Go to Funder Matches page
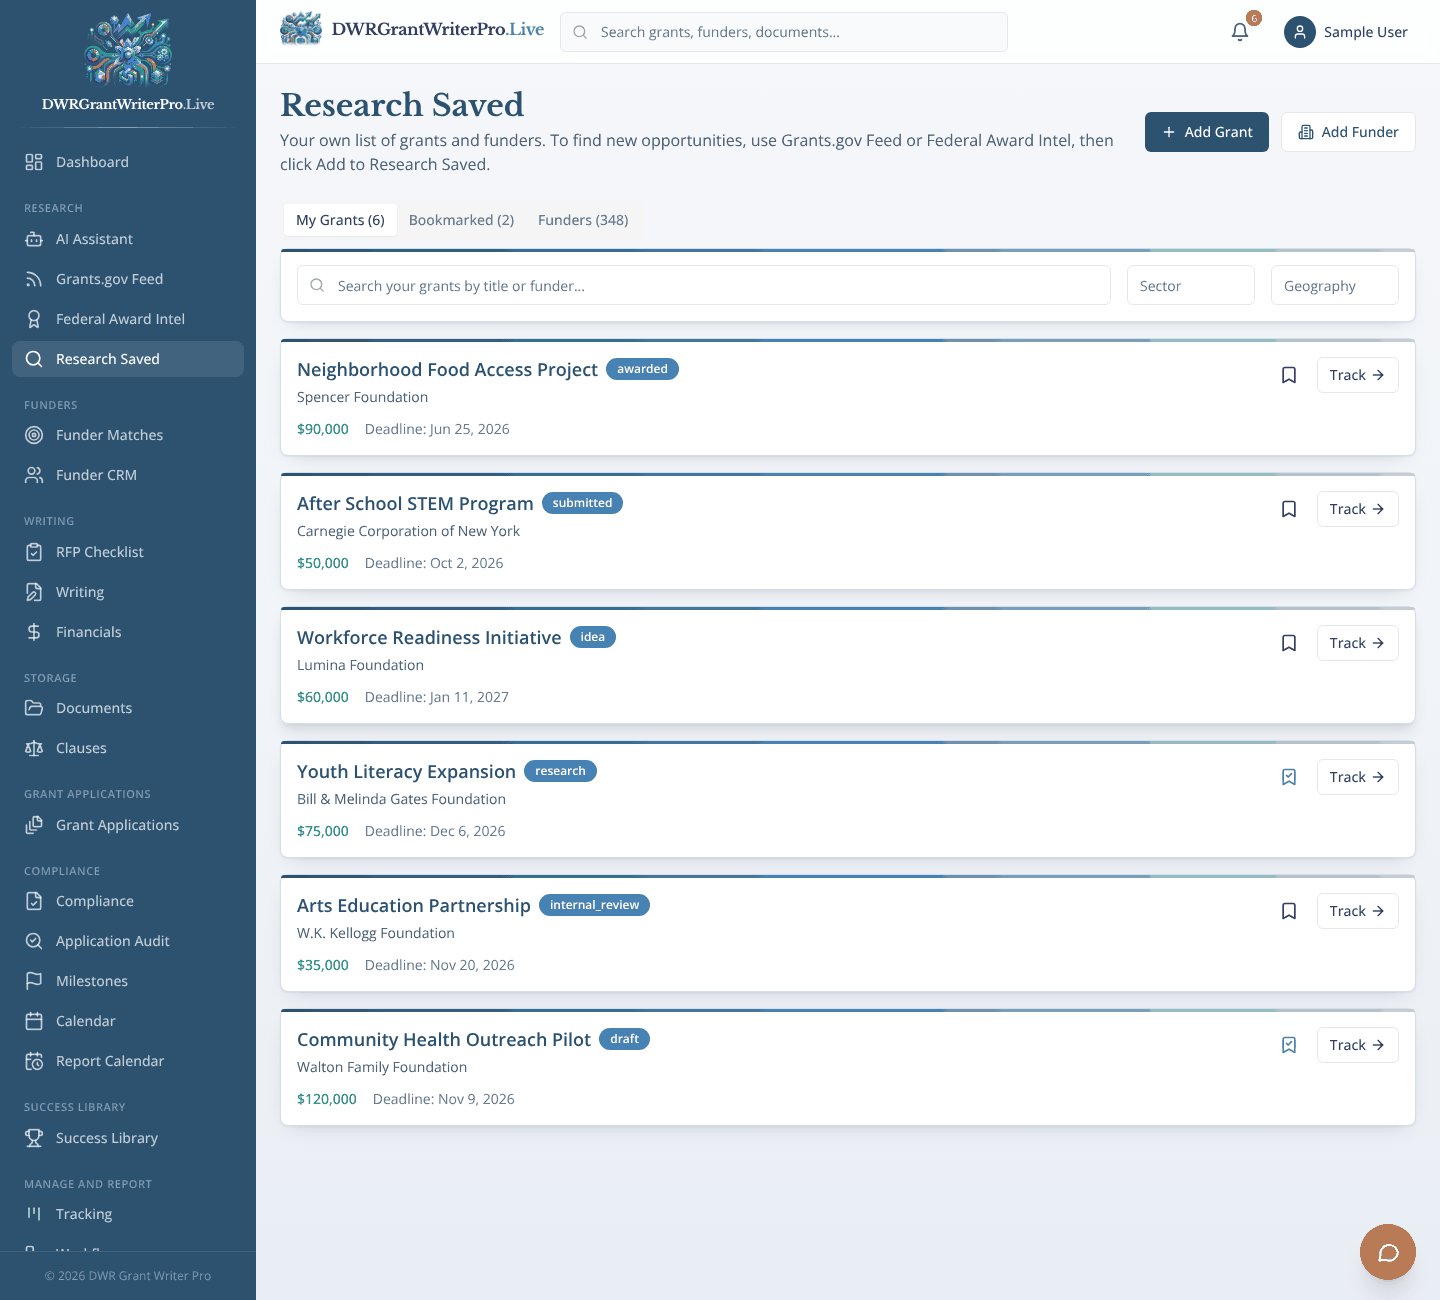 [128, 435]
